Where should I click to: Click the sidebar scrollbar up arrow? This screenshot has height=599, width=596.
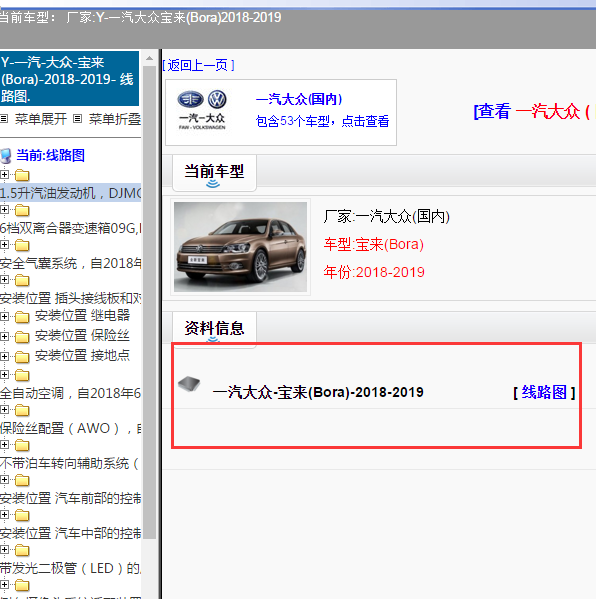click(149, 58)
